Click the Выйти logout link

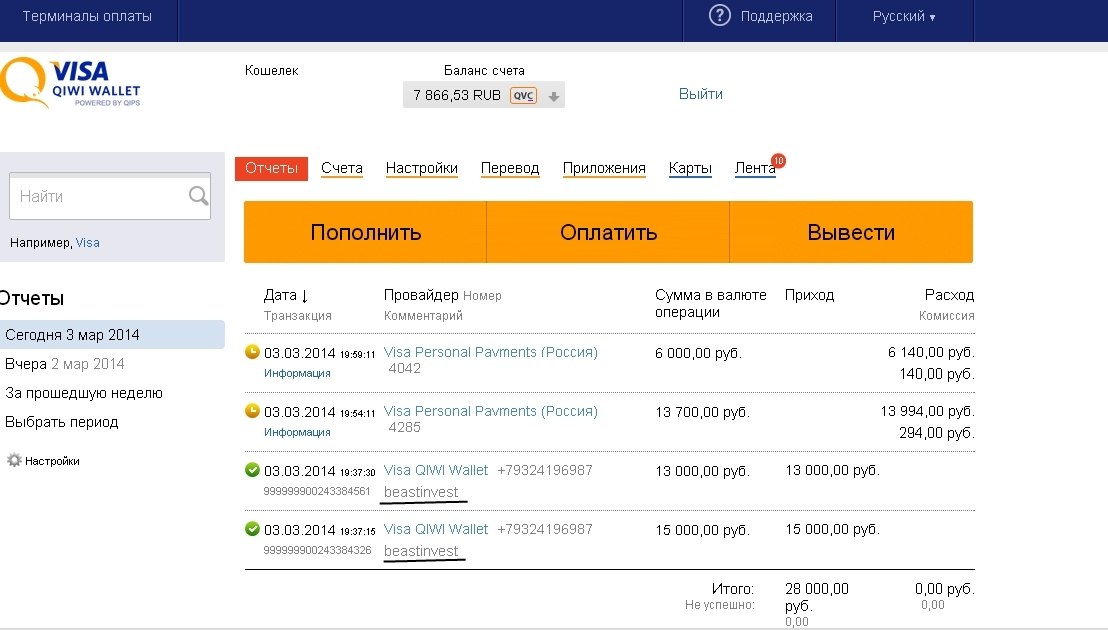coord(700,94)
